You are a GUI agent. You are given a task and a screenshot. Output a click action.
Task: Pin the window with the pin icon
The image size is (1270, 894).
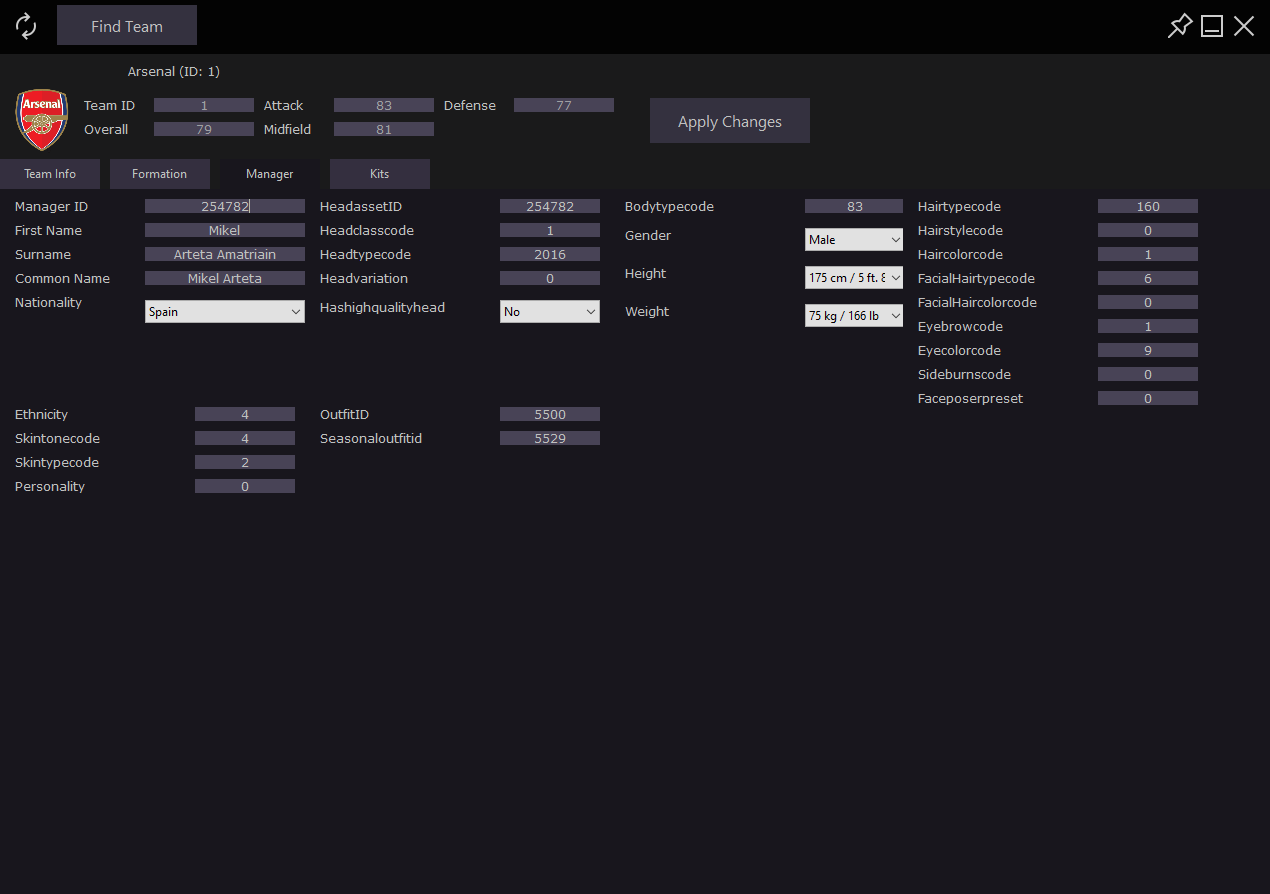coord(1180,26)
